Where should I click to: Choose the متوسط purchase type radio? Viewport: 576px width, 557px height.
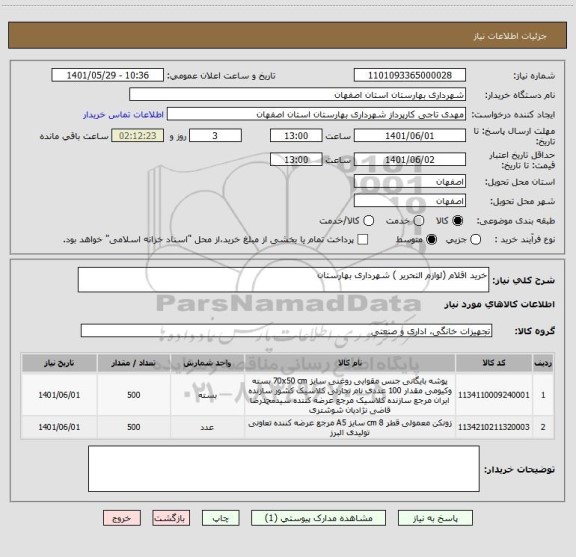431,240
